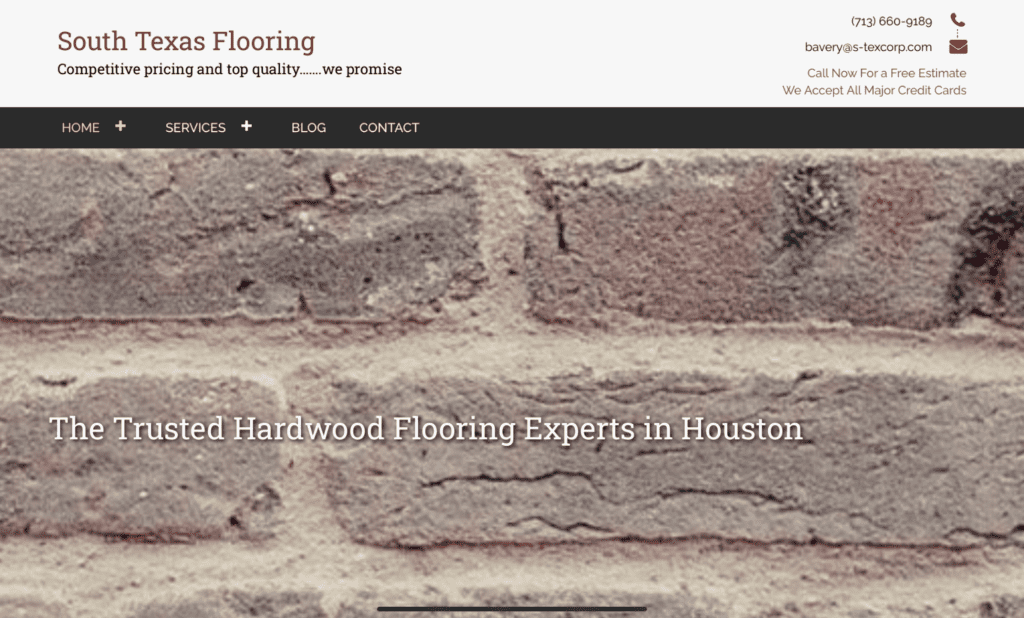1024x618 pixels.
Task: Click "Call Now For a Free Estimate" text
Action: (886, 73)
